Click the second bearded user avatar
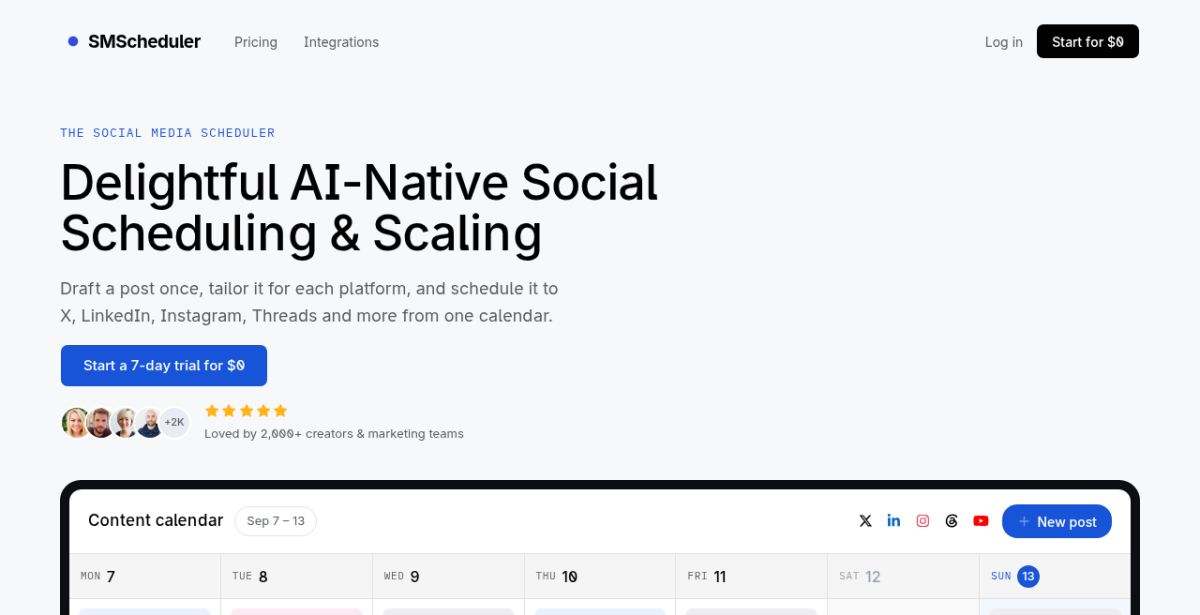1200x615 pixels. [x=101, y=423]
